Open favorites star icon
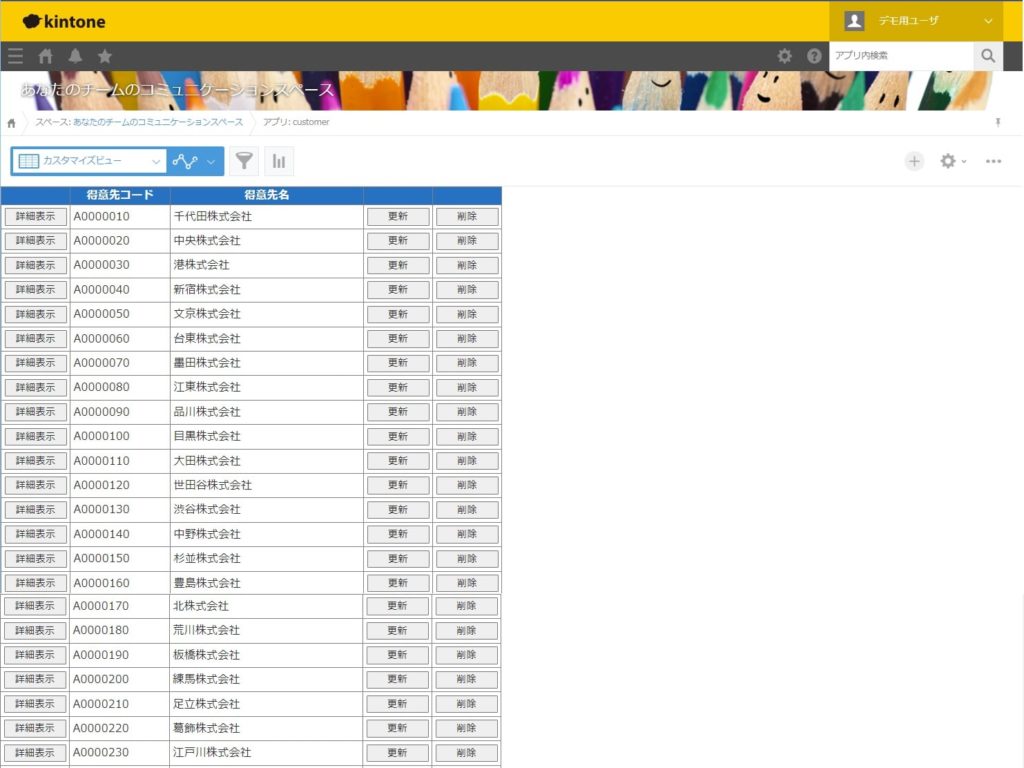Viewport: 1024px width, 768px height. (104, 56)
